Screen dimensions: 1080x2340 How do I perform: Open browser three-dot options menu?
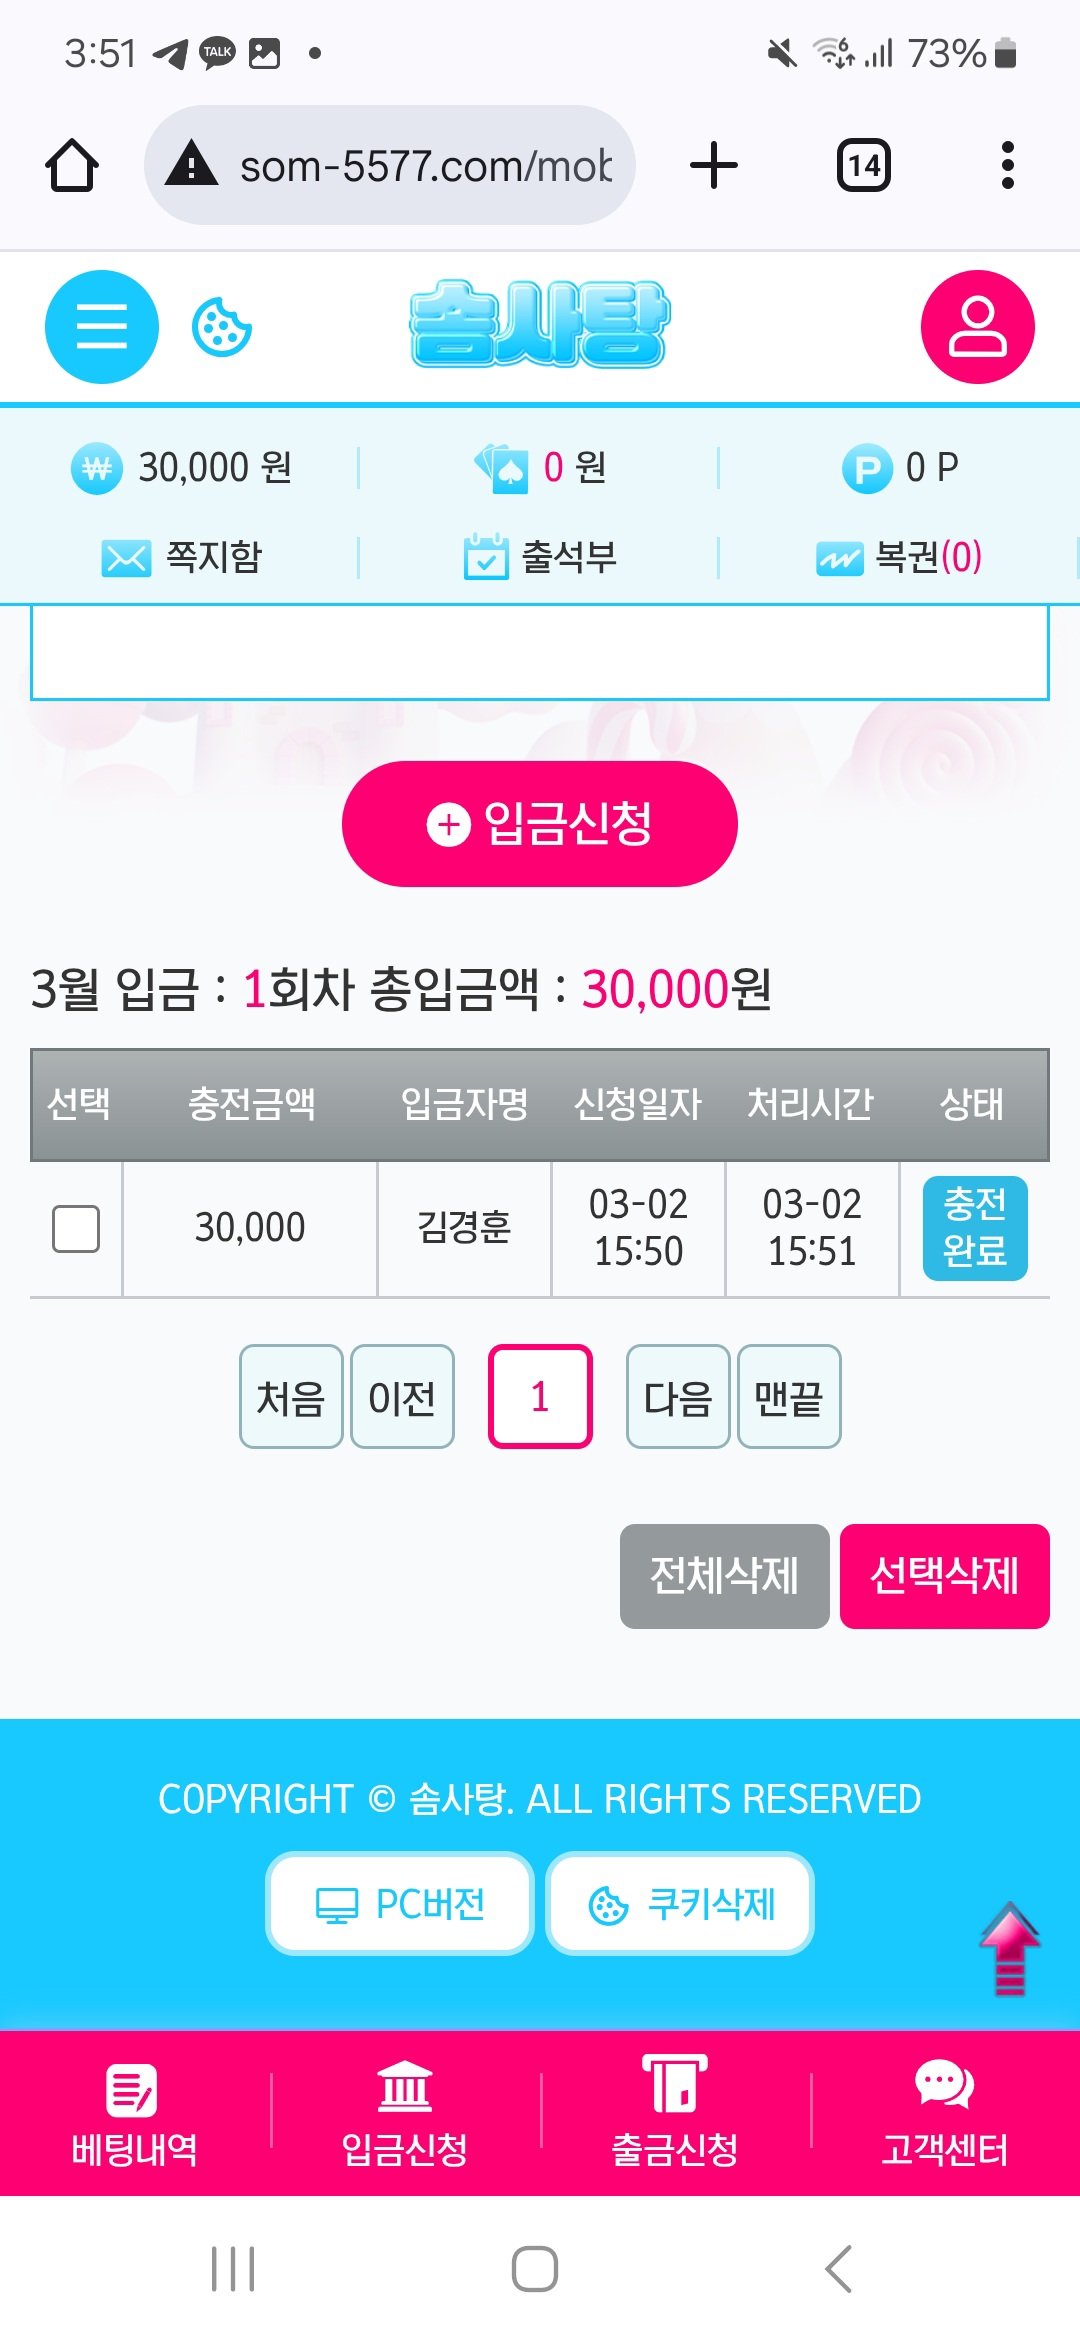tap(1007, 165)
